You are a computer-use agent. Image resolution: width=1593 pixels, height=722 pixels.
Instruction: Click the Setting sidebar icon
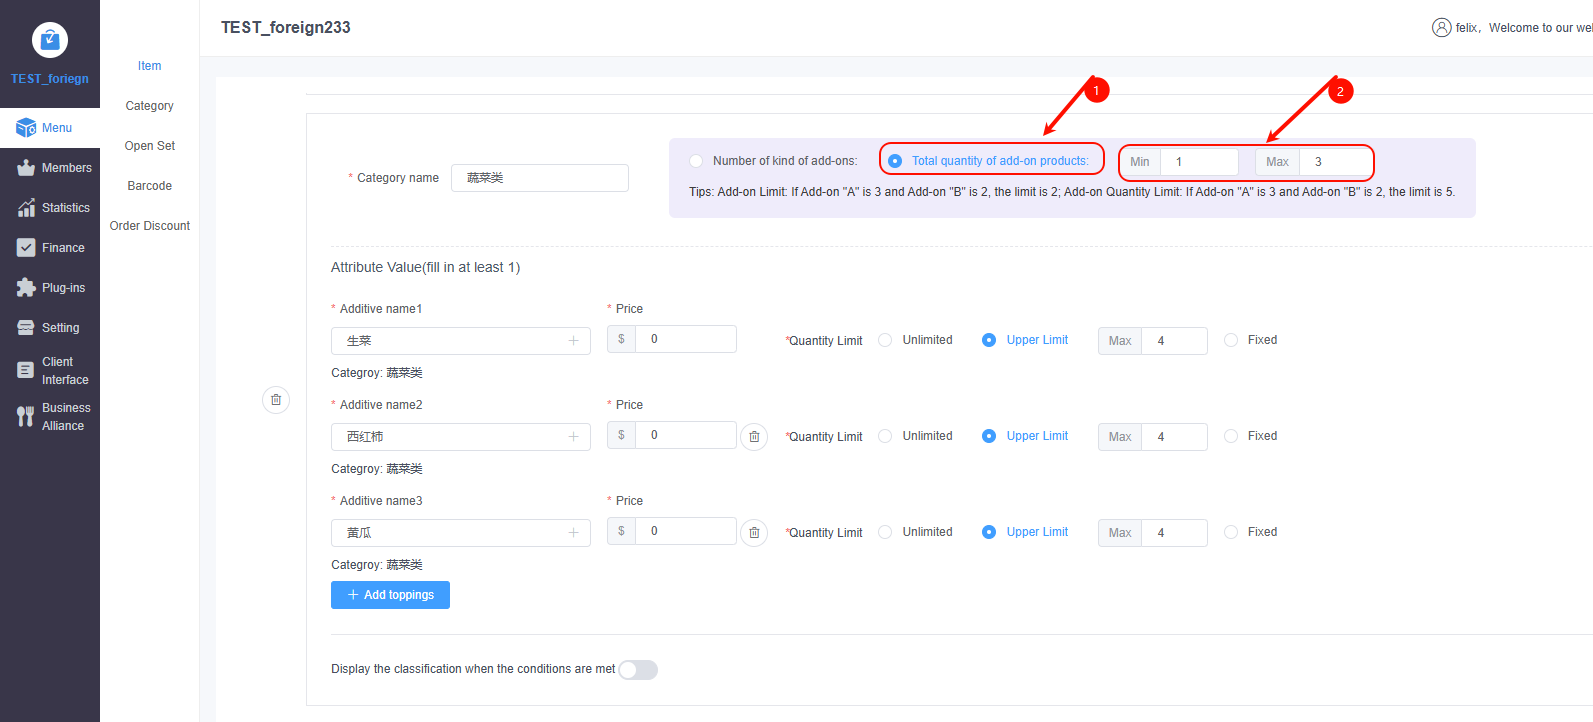pyautogui.click(x=26, y=328)
